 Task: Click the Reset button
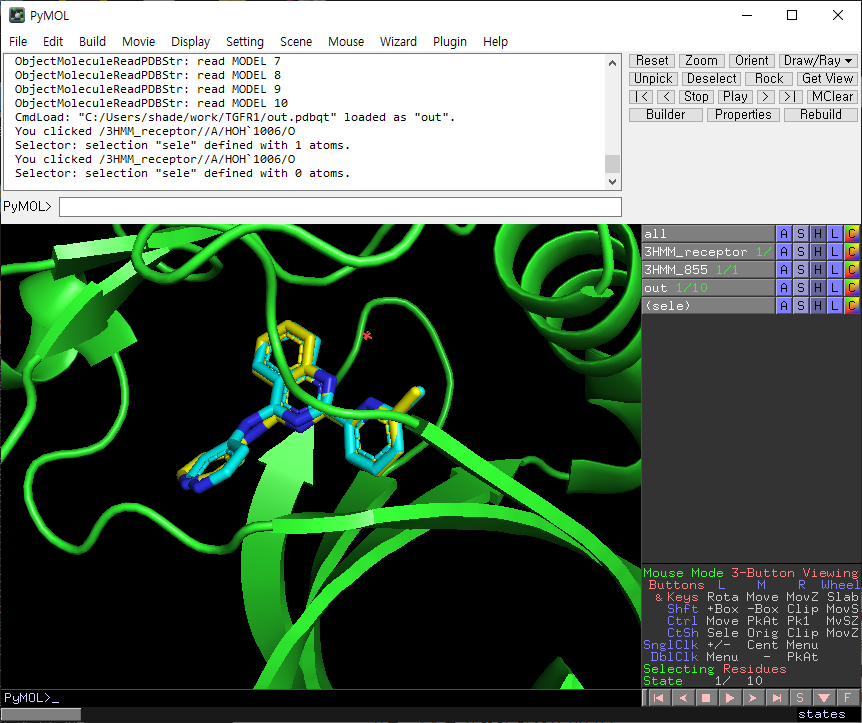click(652, 60)
